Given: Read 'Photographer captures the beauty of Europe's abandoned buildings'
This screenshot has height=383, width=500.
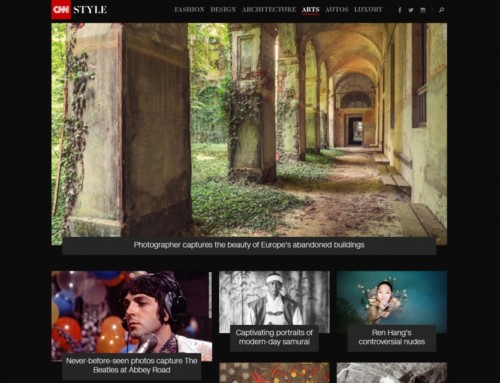Looking at the screenshot, I should pyautogui.click(x=249, y=245).
